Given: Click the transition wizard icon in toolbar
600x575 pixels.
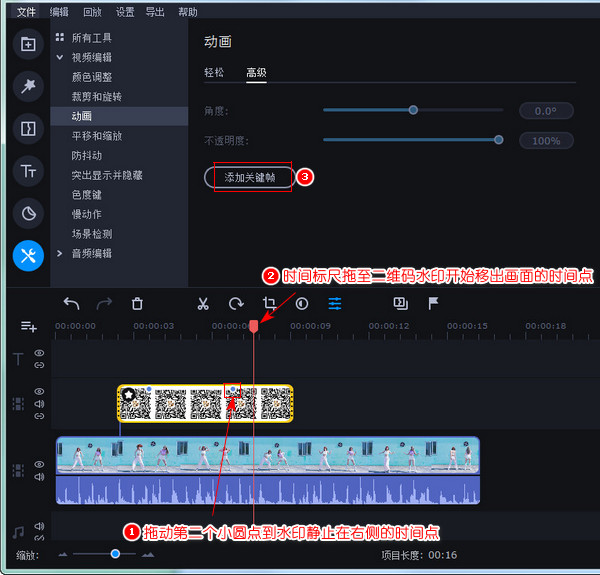Looking at the screenshot, I should click(401, 304).
